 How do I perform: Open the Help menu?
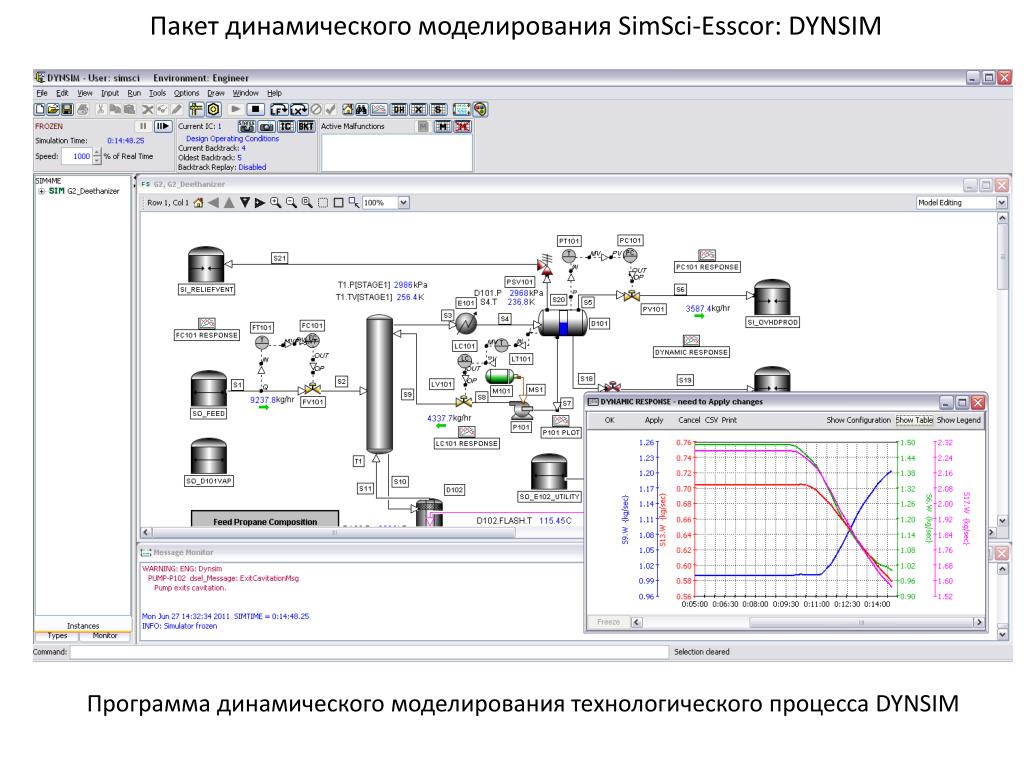click(x=274, y=93)
